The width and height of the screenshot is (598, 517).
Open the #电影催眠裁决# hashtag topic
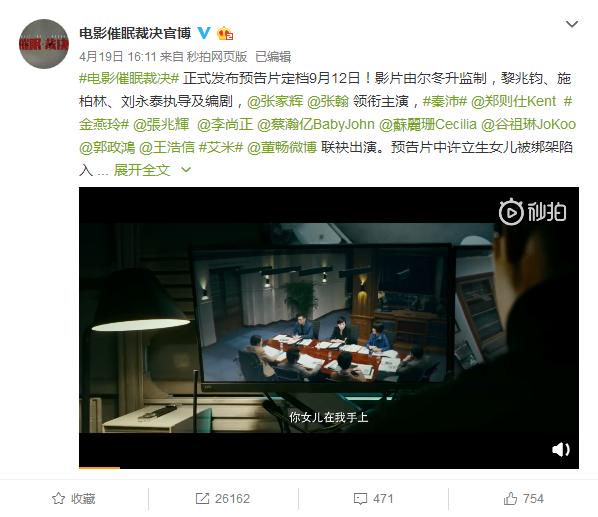coord(129,79)
